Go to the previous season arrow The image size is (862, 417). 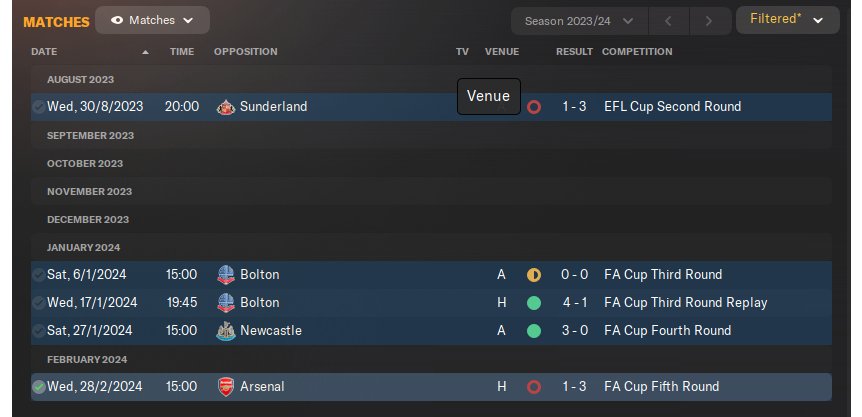click(x=667, y=20)
